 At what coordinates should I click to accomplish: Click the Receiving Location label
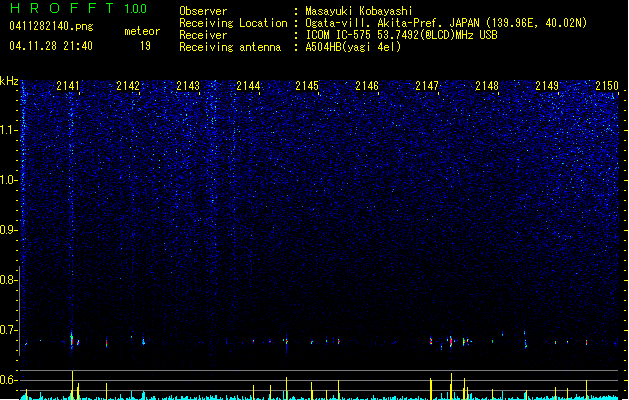click(x=233, y=23)
